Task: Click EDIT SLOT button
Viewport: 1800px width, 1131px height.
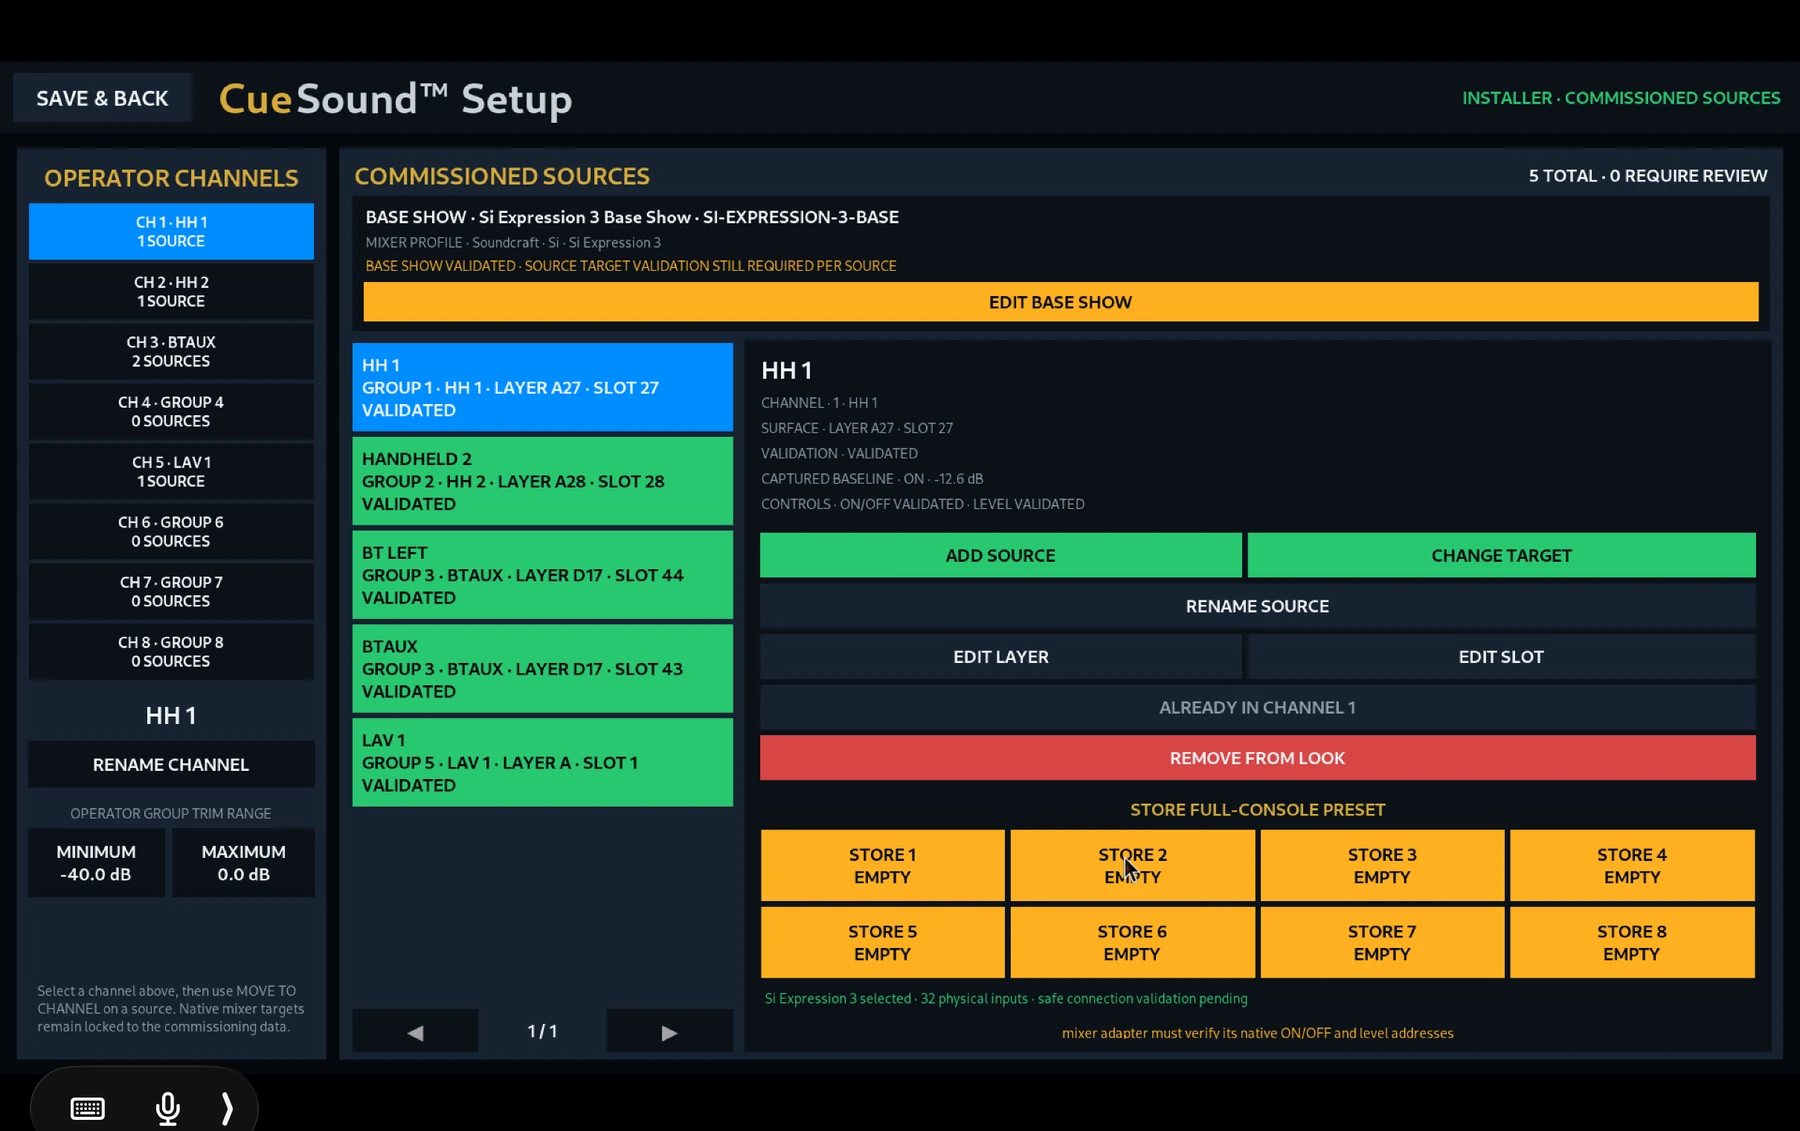Action: coord(1501,656)
